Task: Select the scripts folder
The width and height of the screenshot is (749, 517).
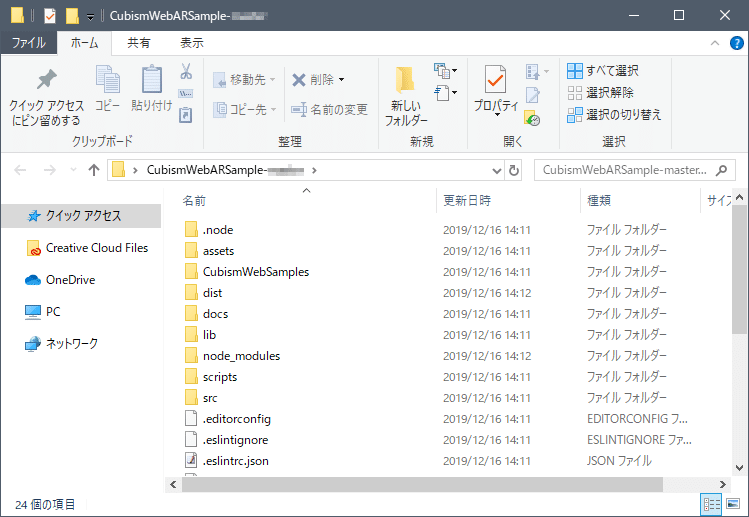Action: (211, 377)
